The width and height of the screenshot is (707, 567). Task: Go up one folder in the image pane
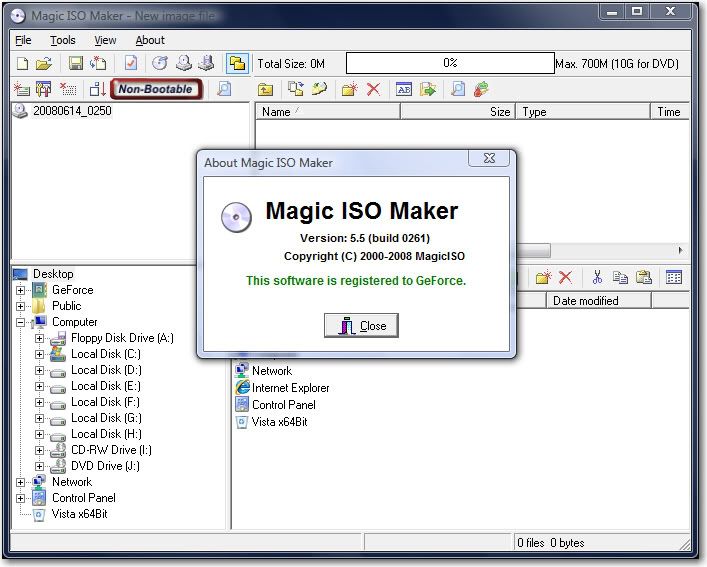click(x=265, y=89)
